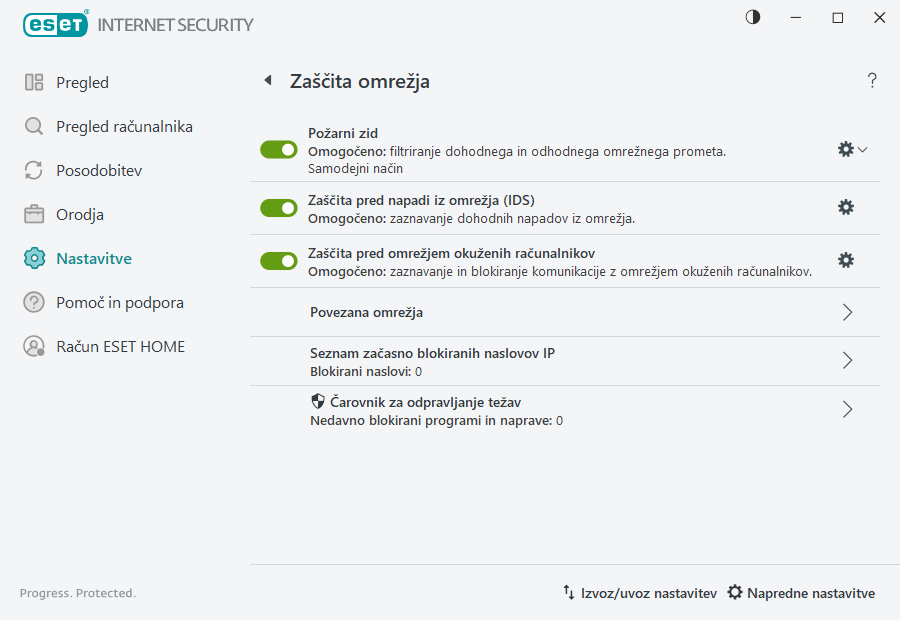Viewport: 900px width, 620px height.
Task: Open the firewall gear dropdown arrow
Action: pos(861,148)
